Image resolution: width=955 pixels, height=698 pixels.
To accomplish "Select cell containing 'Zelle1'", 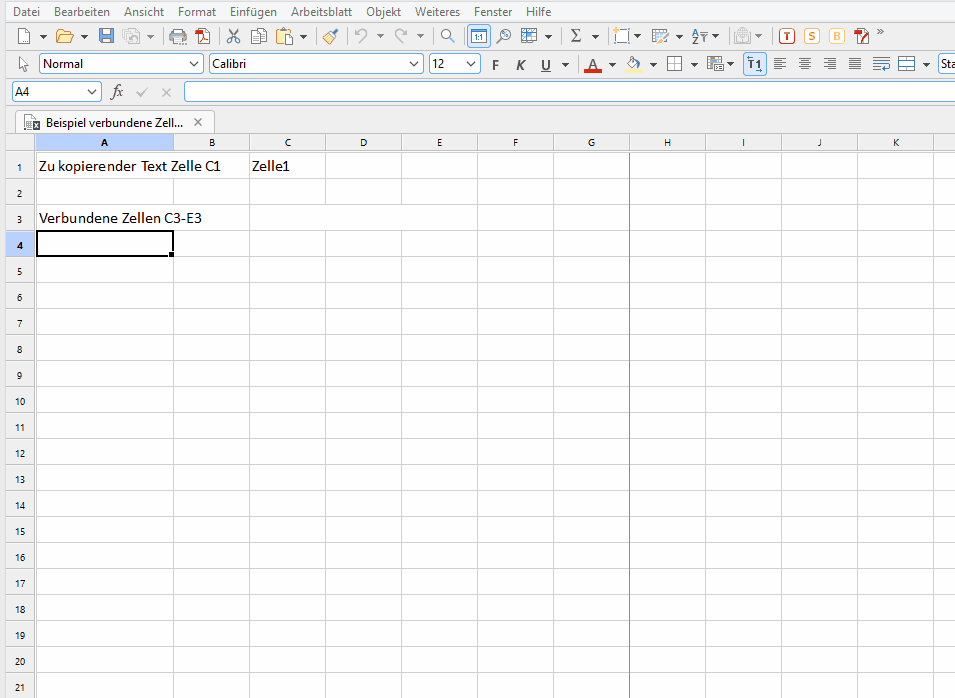I will pyautogui.click(x=287, y=166).
